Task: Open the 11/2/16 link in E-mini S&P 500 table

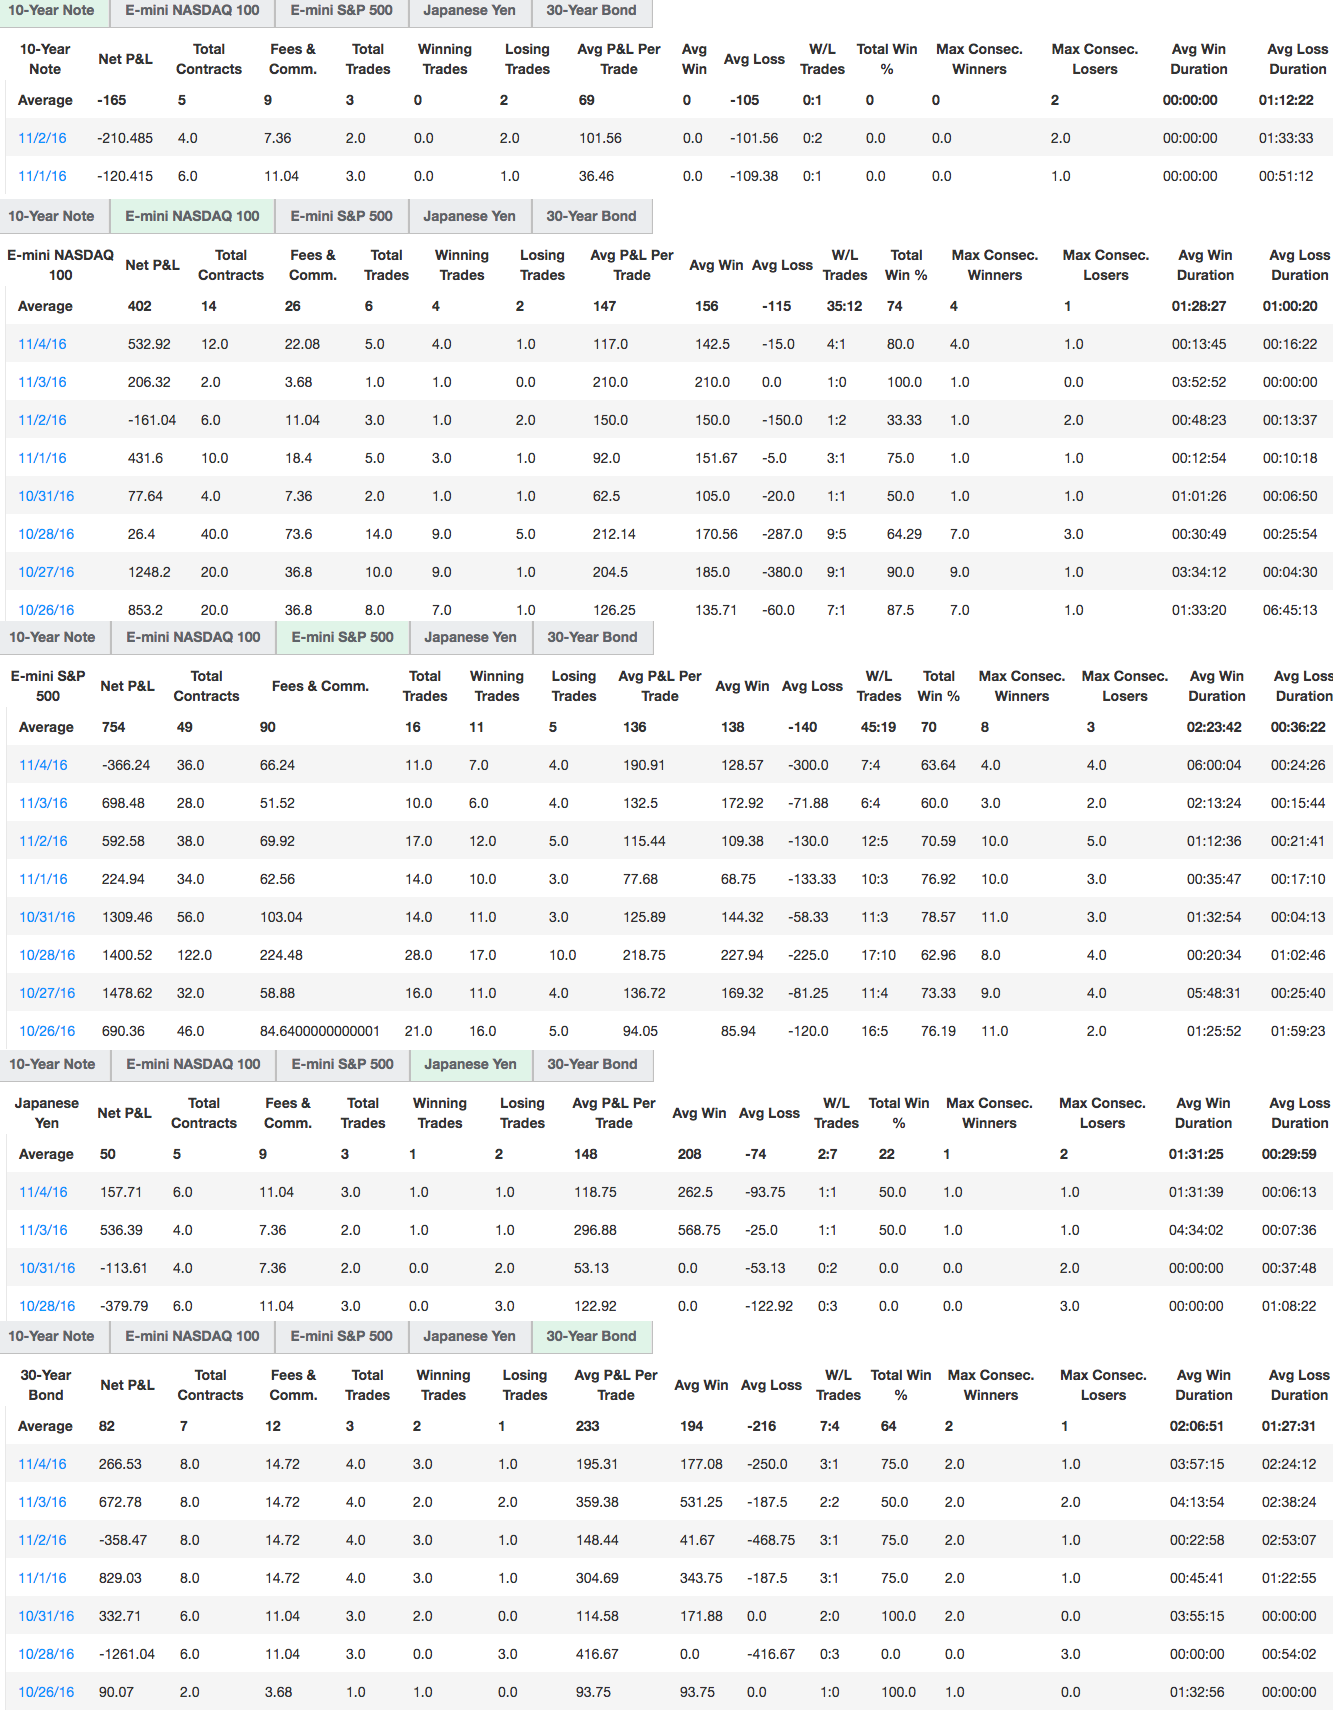Action: (x=43, y=841)
